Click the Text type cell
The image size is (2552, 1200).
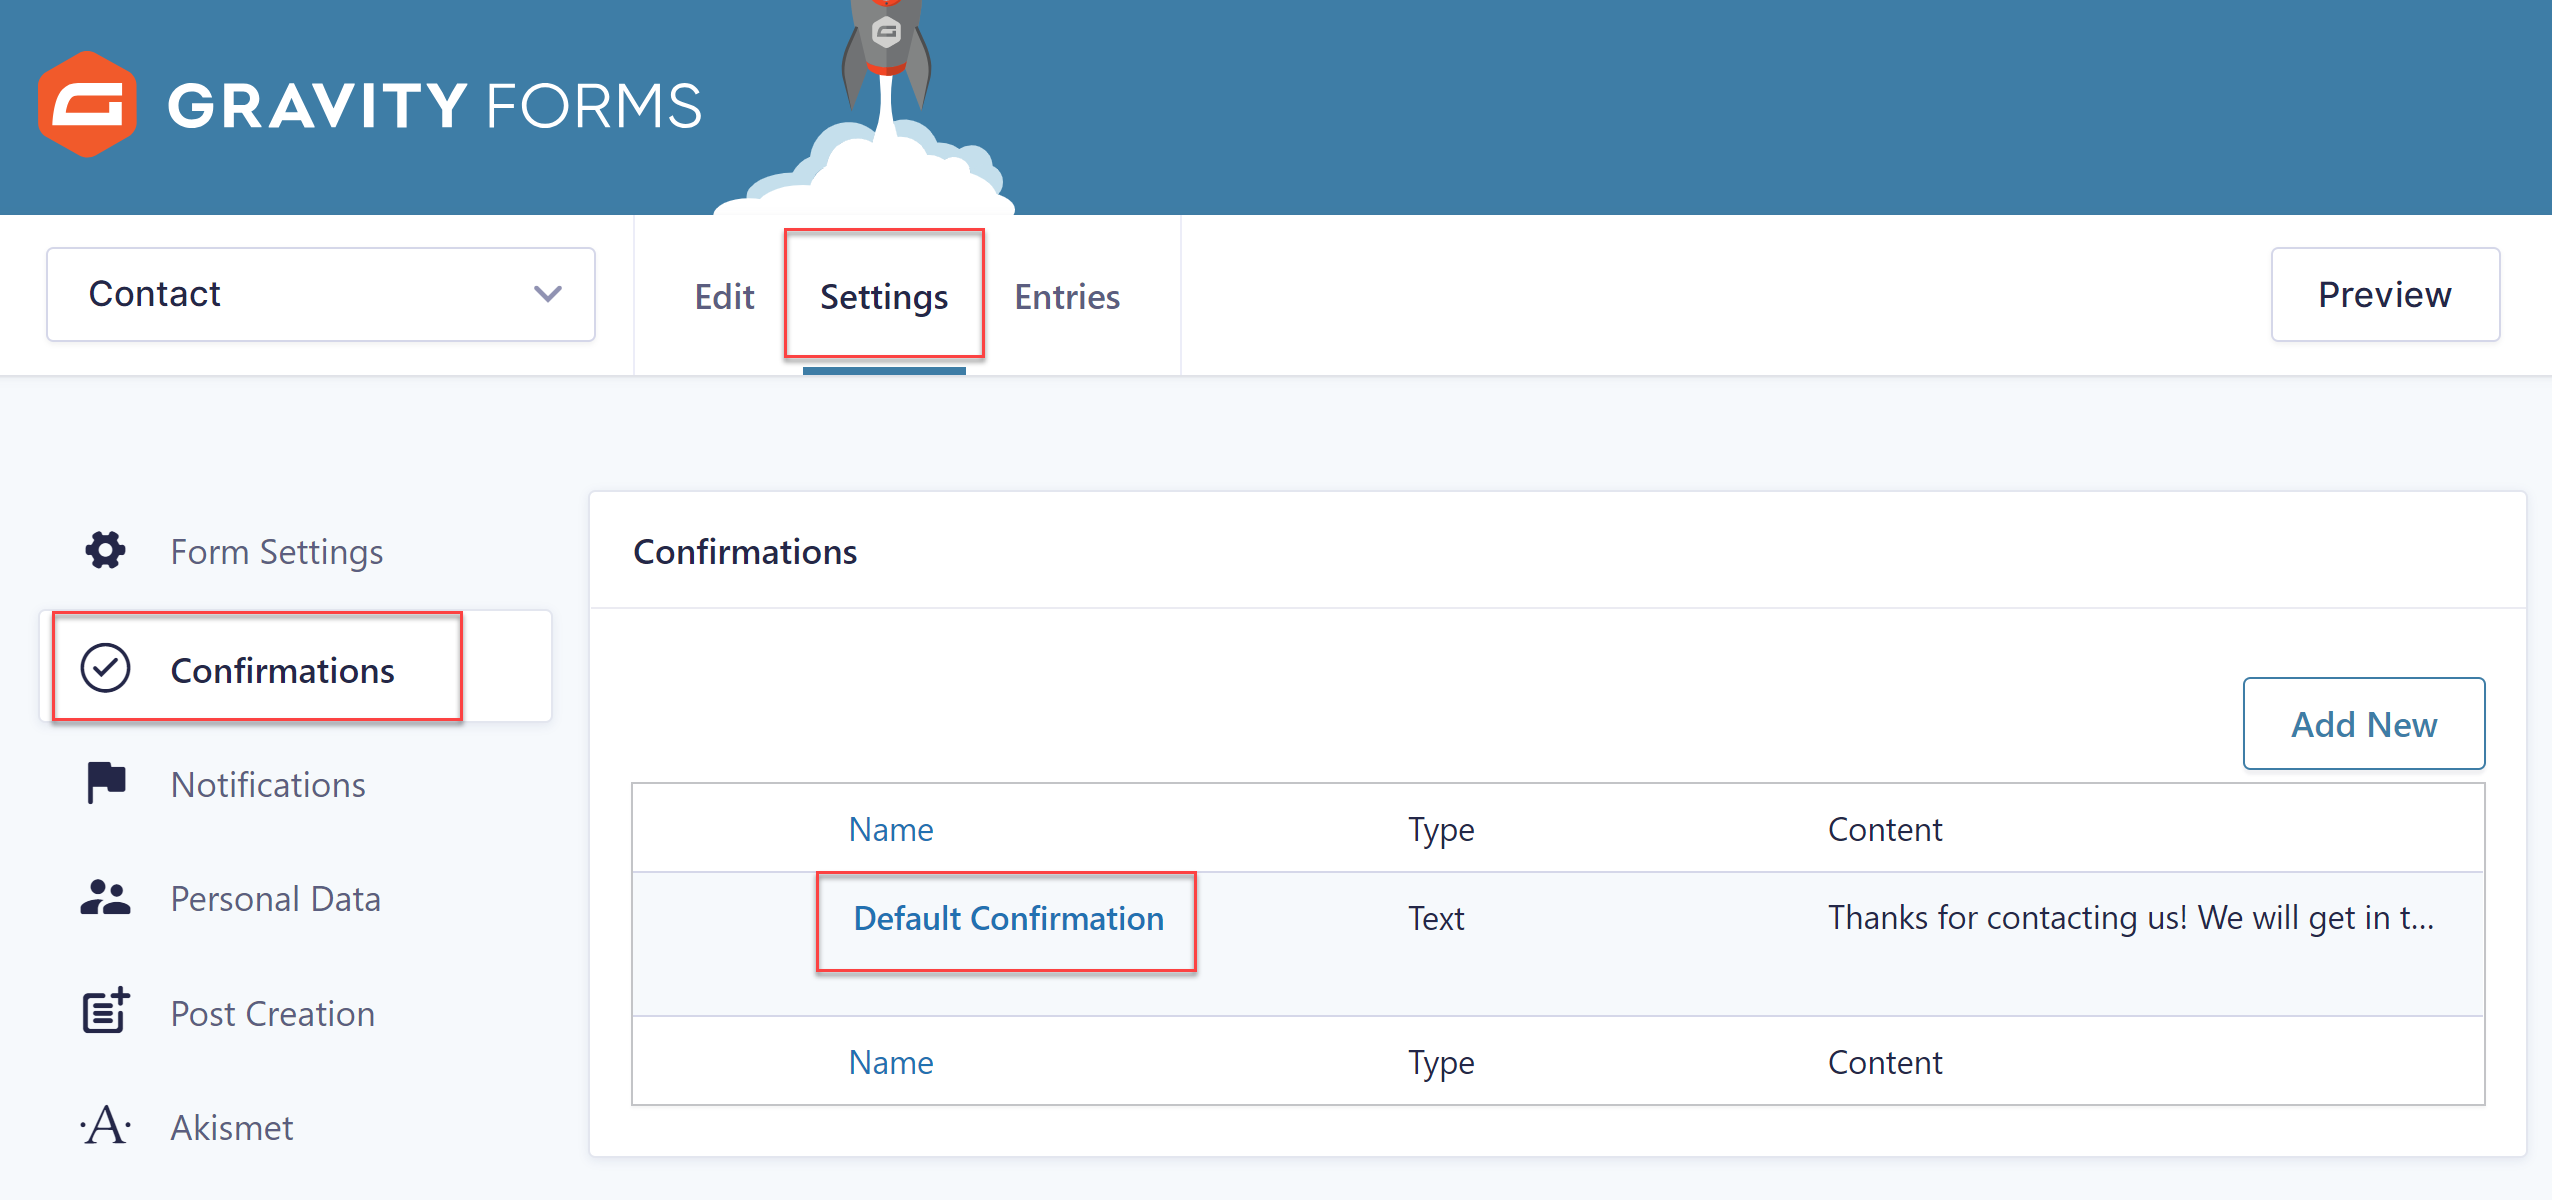pos(1436,919)
